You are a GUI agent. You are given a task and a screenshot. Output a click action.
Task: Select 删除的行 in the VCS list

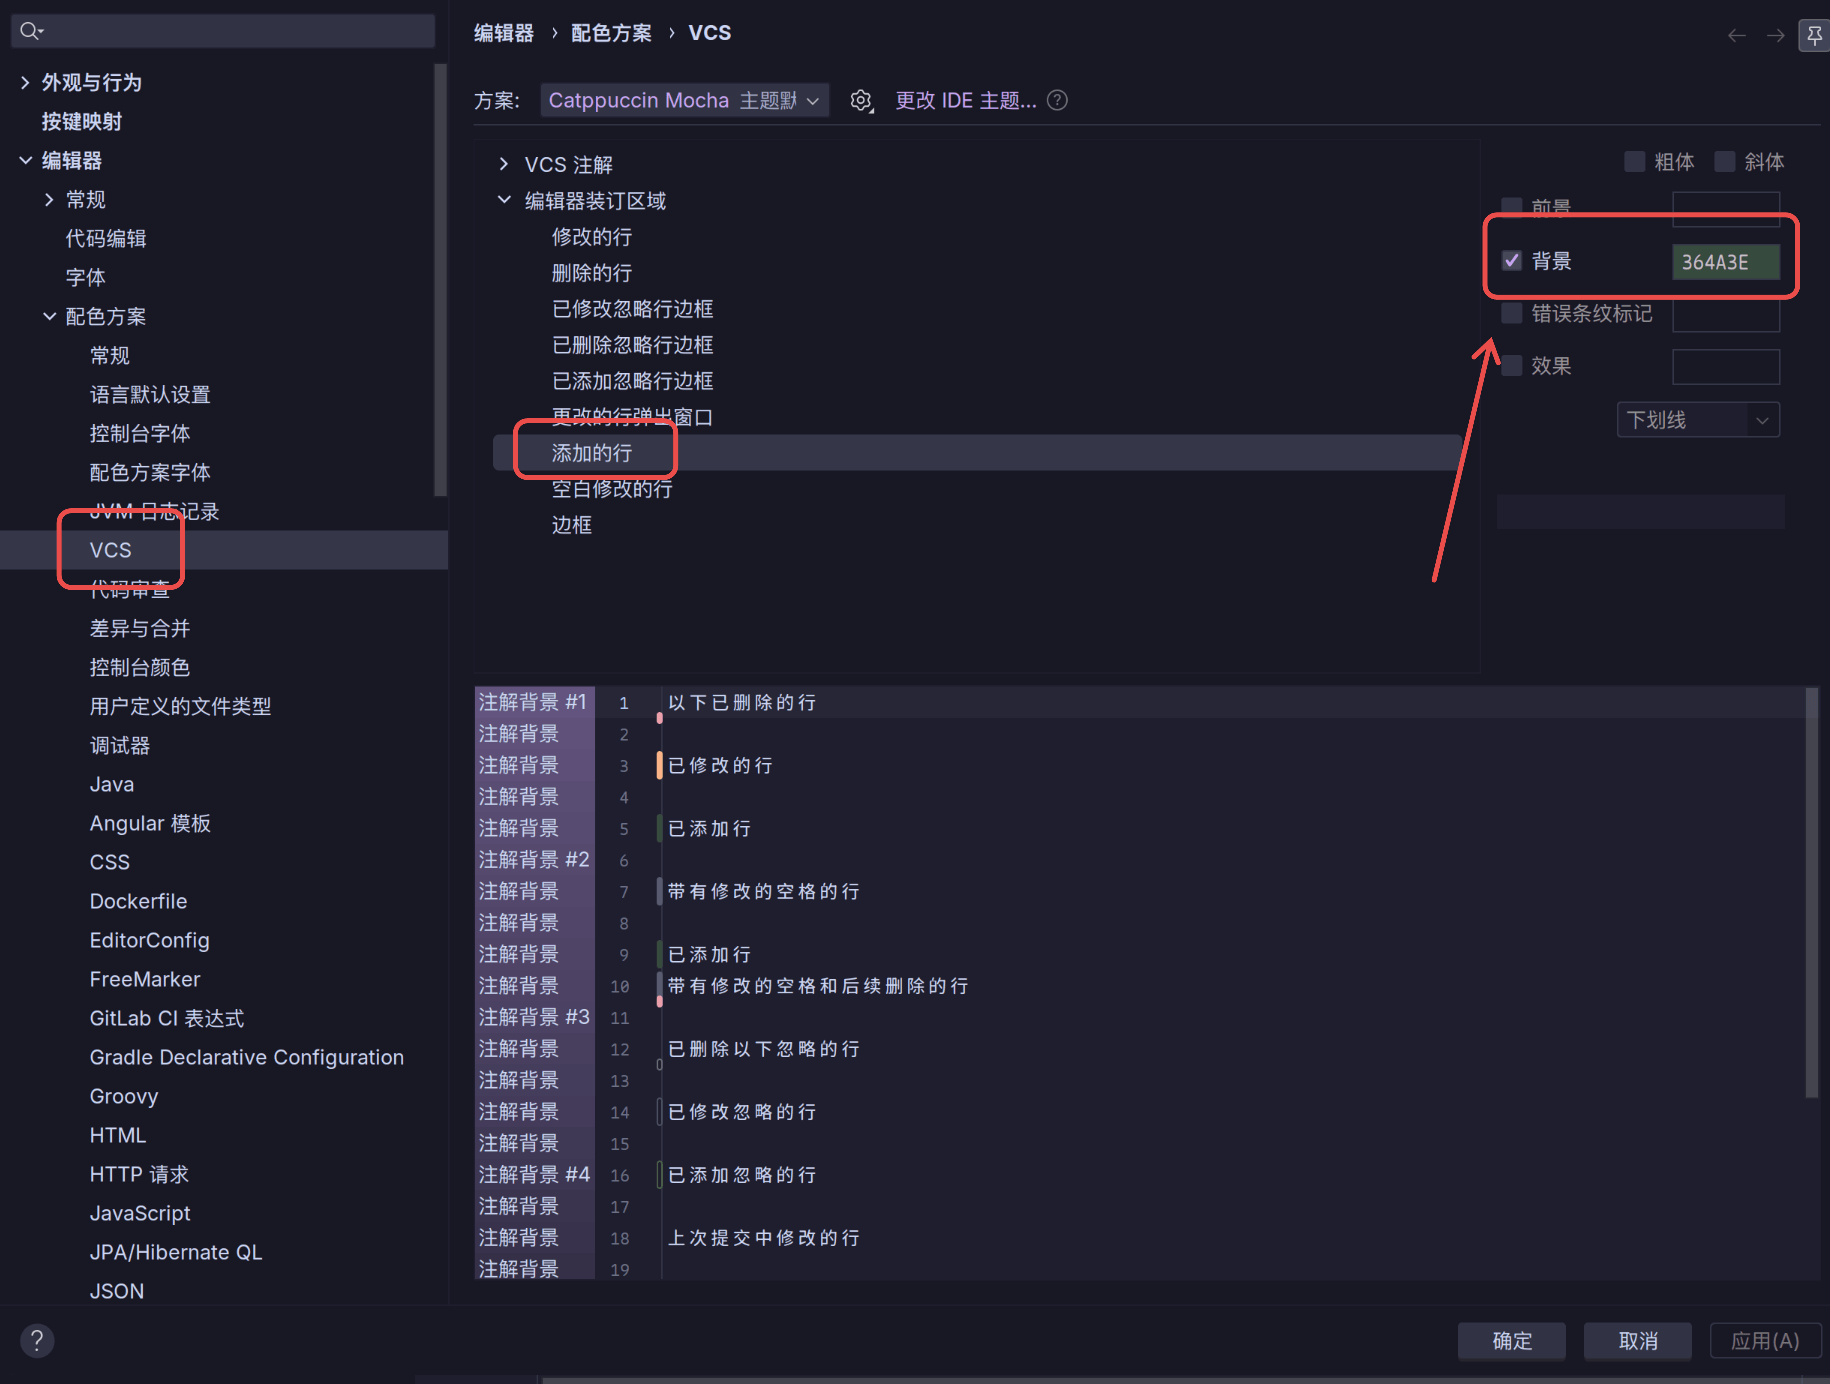click(592, 273)
